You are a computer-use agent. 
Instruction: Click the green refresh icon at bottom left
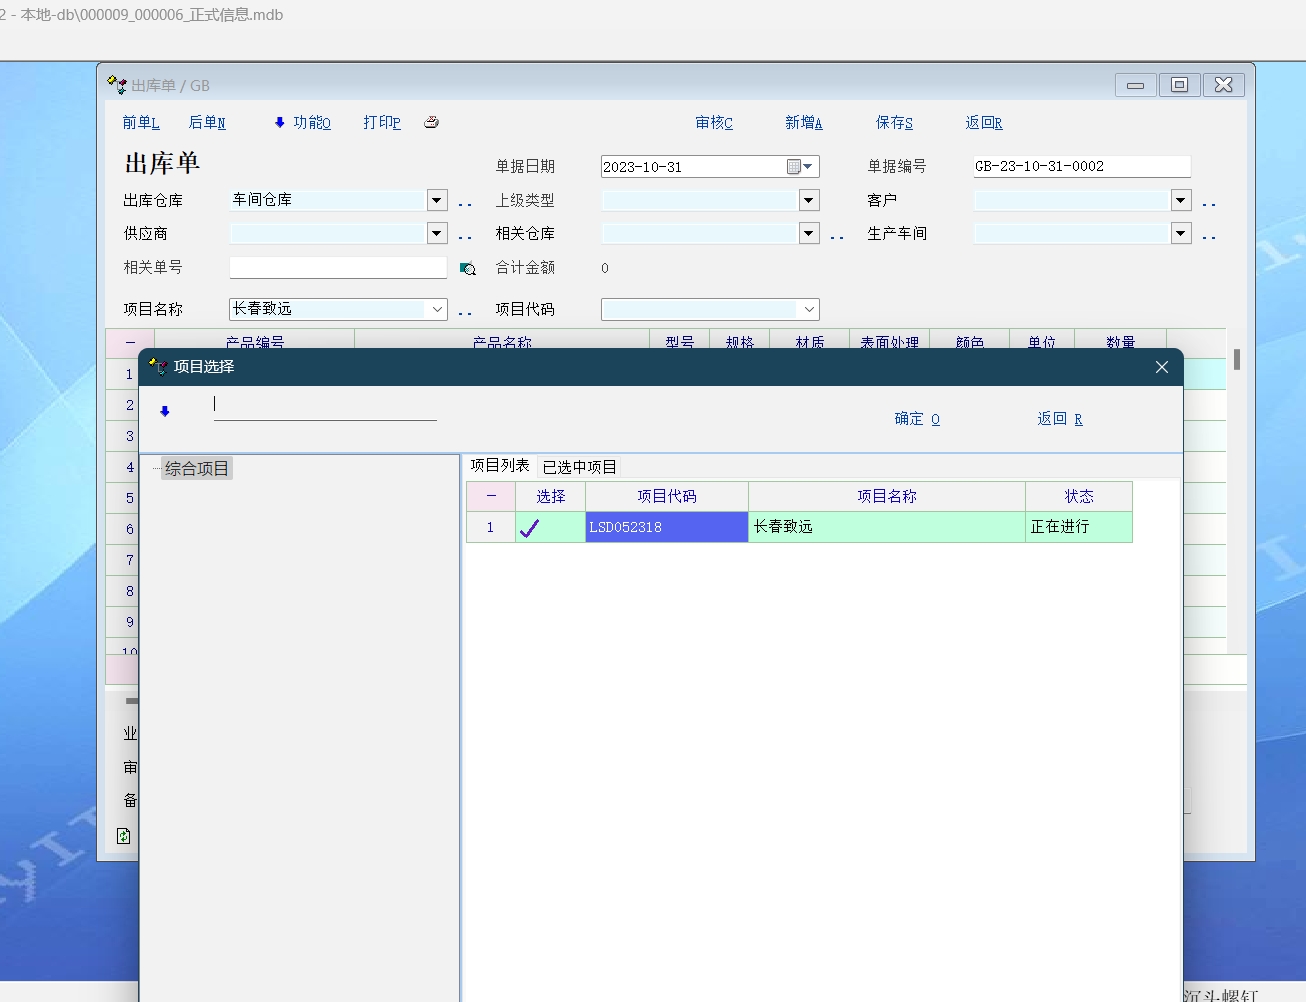pos(123,836)
